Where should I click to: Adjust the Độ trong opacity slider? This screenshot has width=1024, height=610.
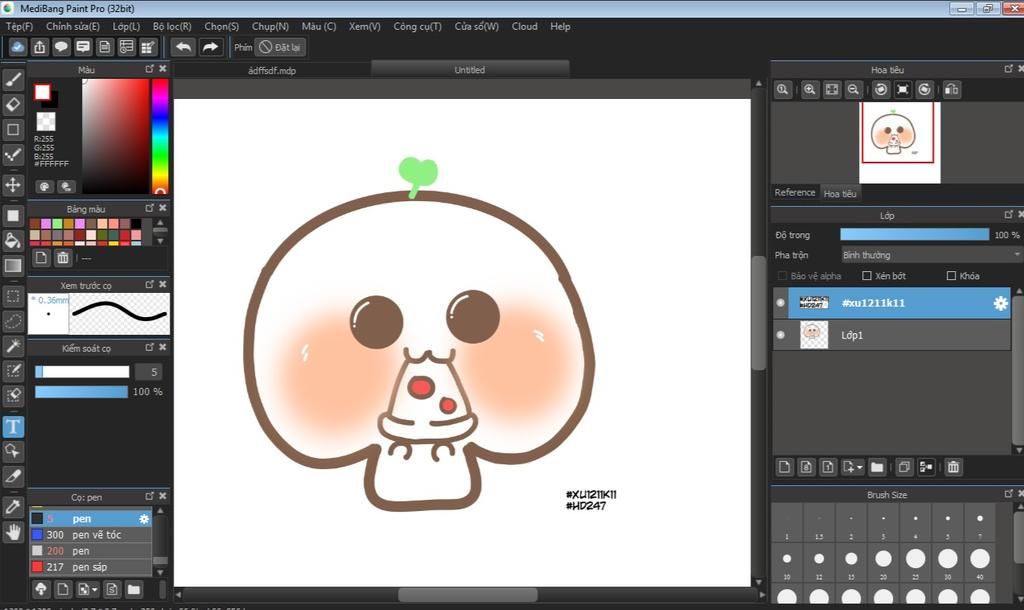click(914, 234)
